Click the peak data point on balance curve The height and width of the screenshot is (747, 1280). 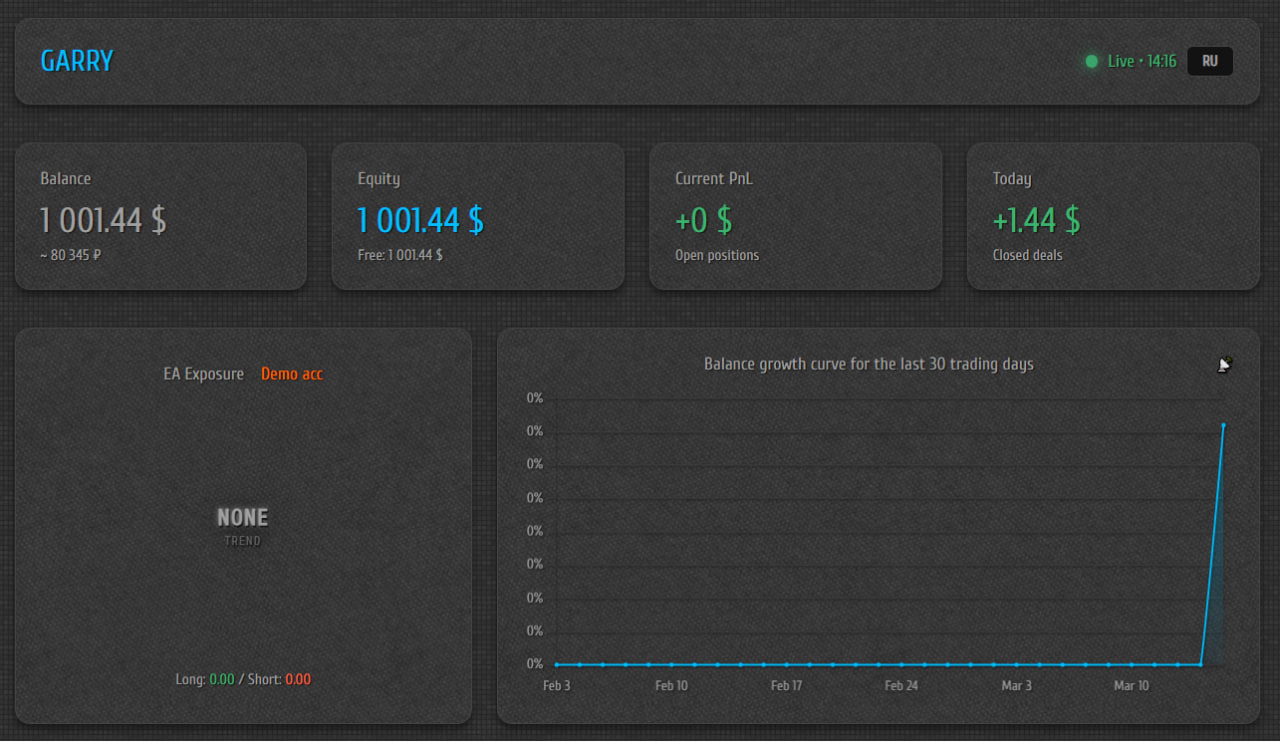[x=1223, y=425]
